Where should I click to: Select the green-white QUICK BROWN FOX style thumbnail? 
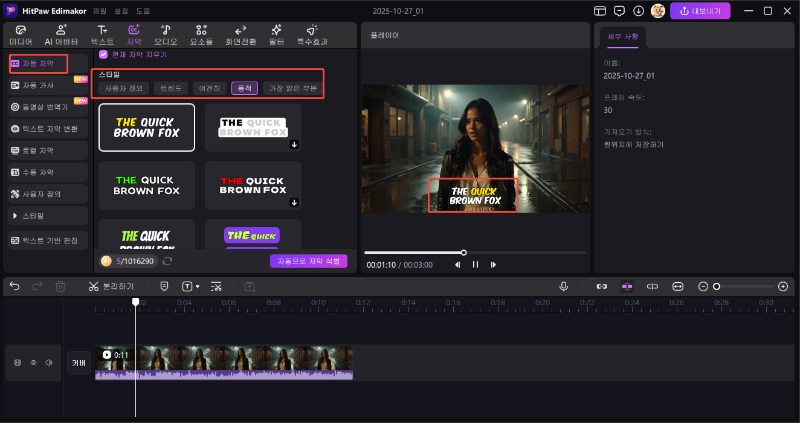146,185
